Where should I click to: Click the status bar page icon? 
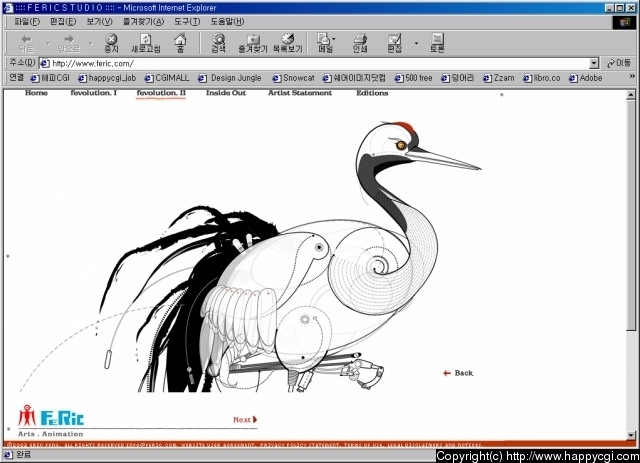tap(8, 454)
